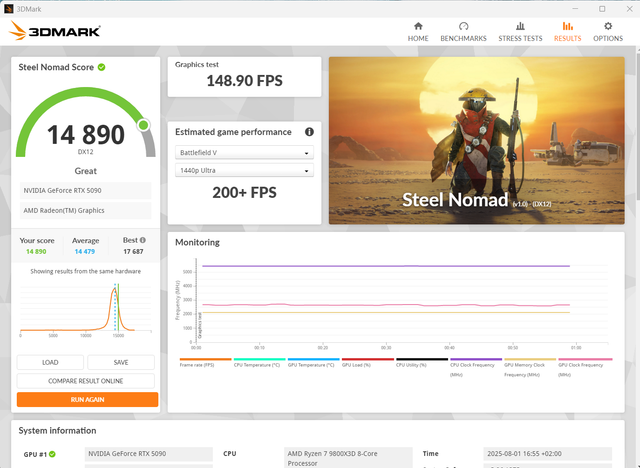Click the 3DMark title bar app icon
The width and height of the screenshot is (640, 468).
click(8, 9)
